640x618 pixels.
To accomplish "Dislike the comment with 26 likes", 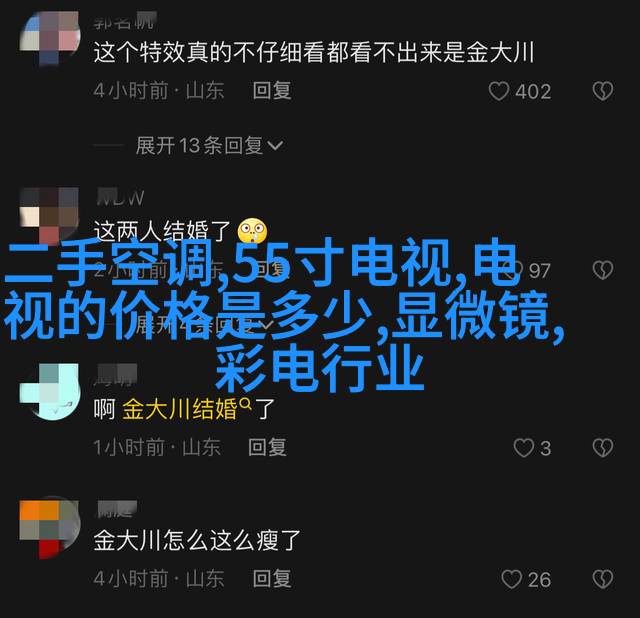I will tap(603, 579).
